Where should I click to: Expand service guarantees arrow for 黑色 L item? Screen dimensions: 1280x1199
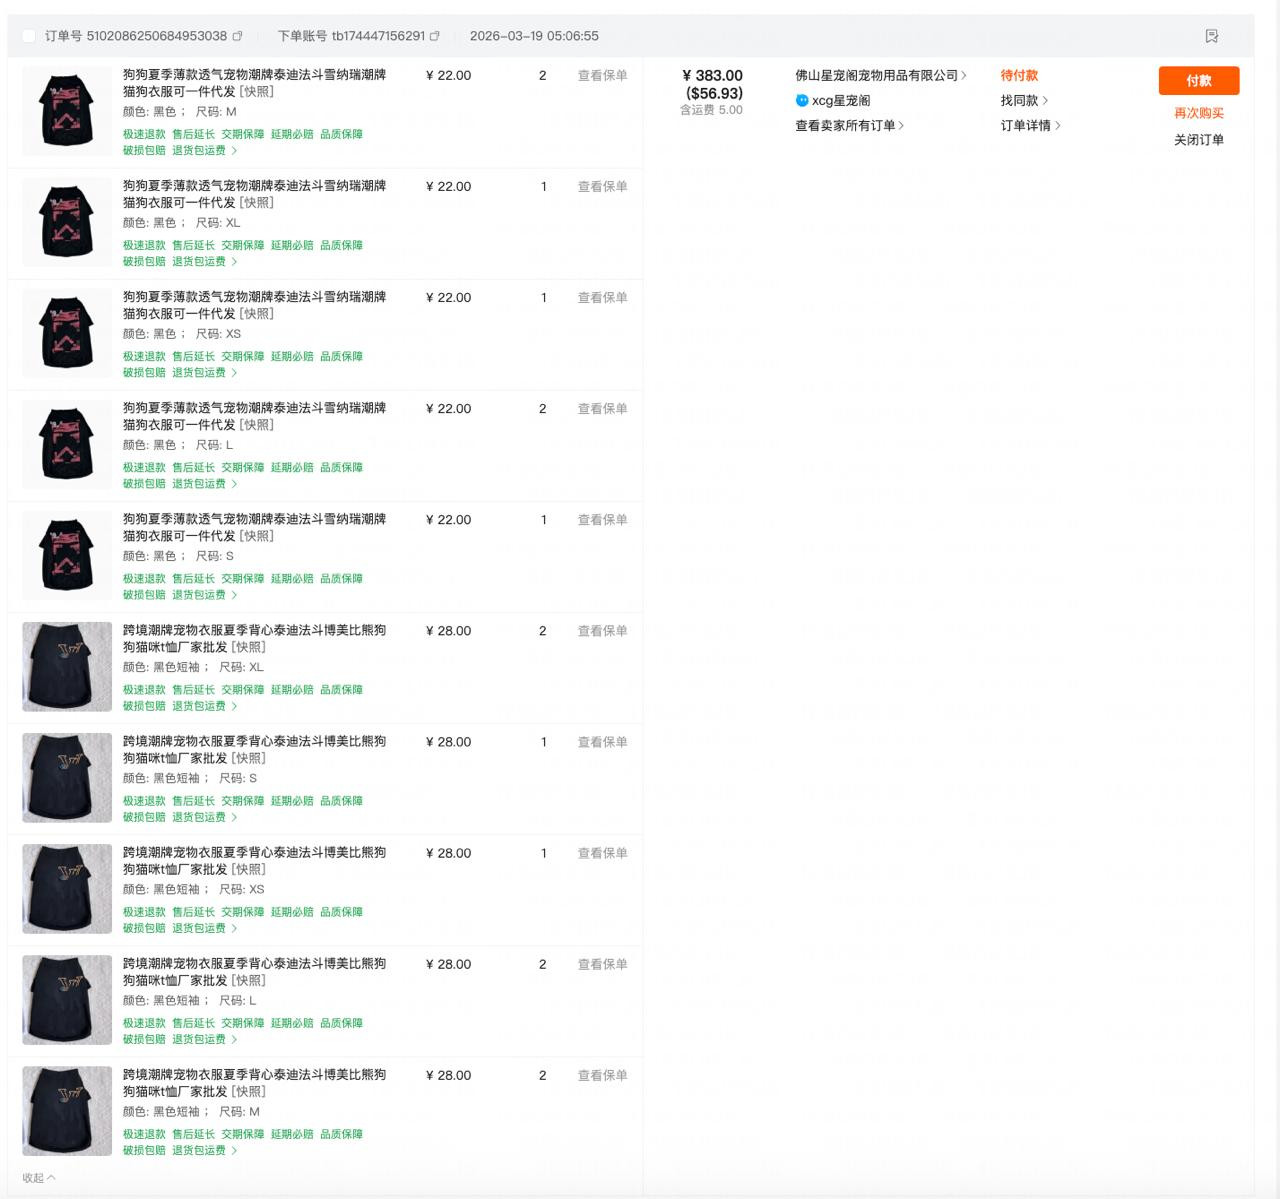click(235, 484)
